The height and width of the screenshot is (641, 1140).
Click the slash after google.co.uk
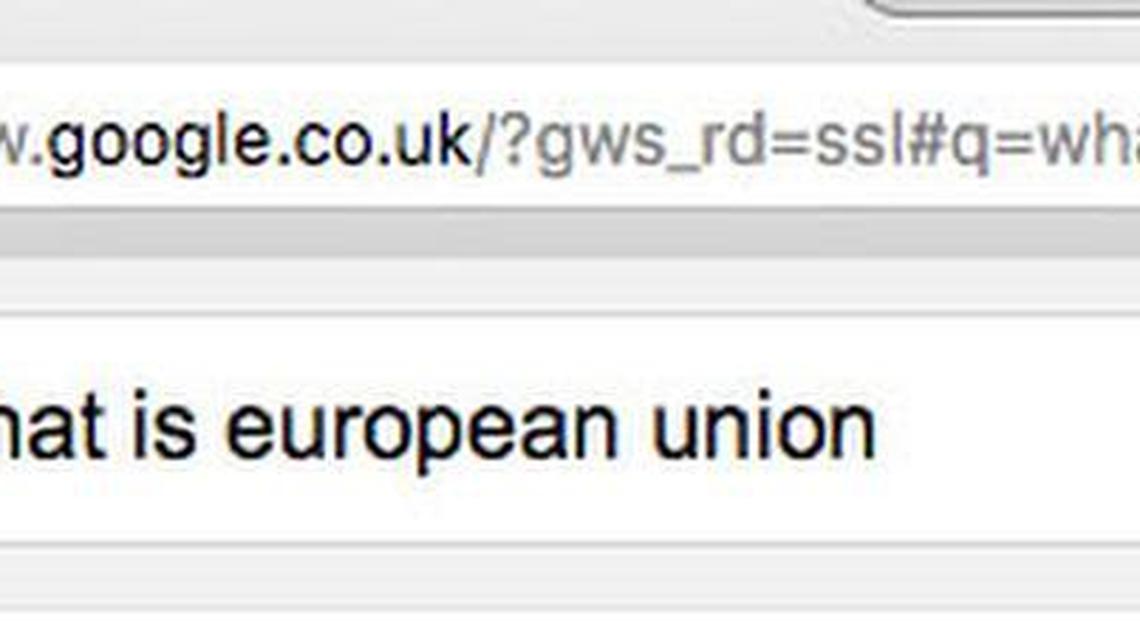point(485,144)
